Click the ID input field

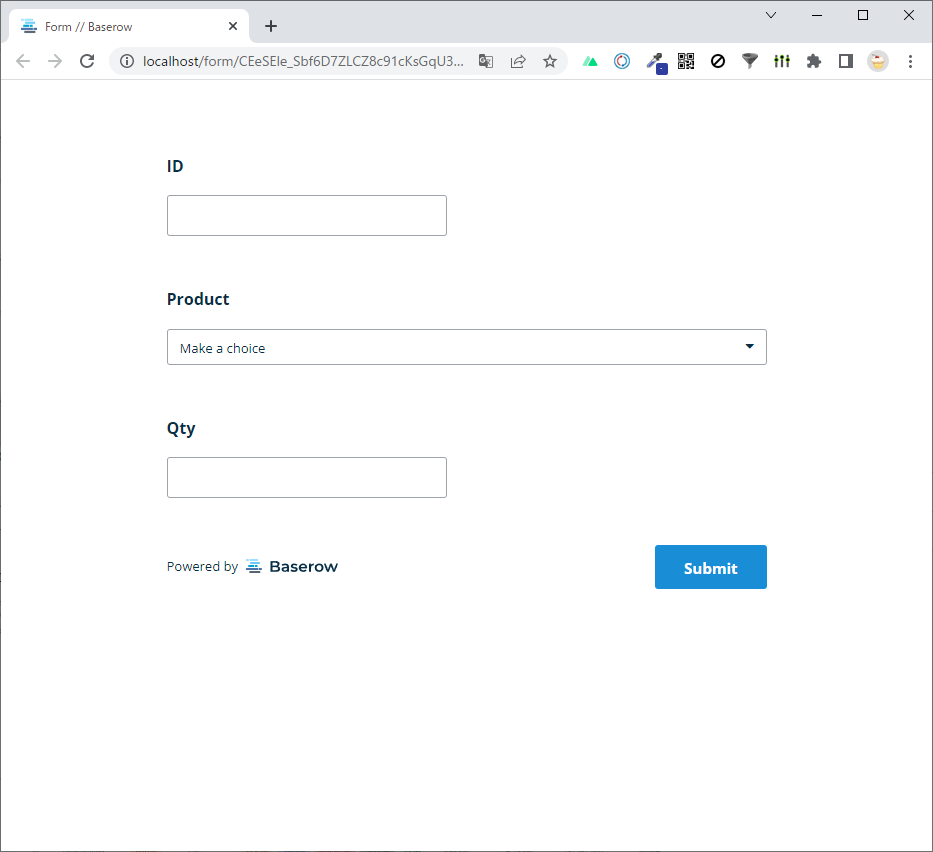pyautogui.click(x=306, y=215)
